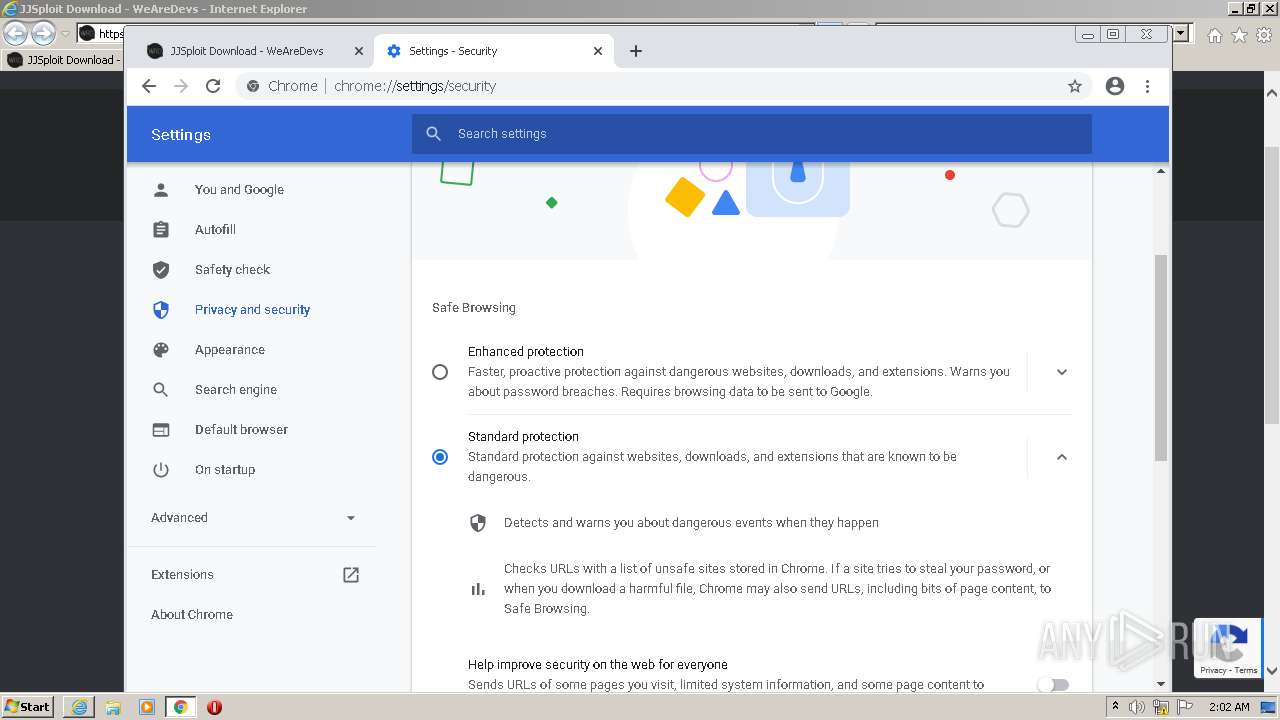
Task: Open the media player taskbar icon
Action: coord(147,707)
